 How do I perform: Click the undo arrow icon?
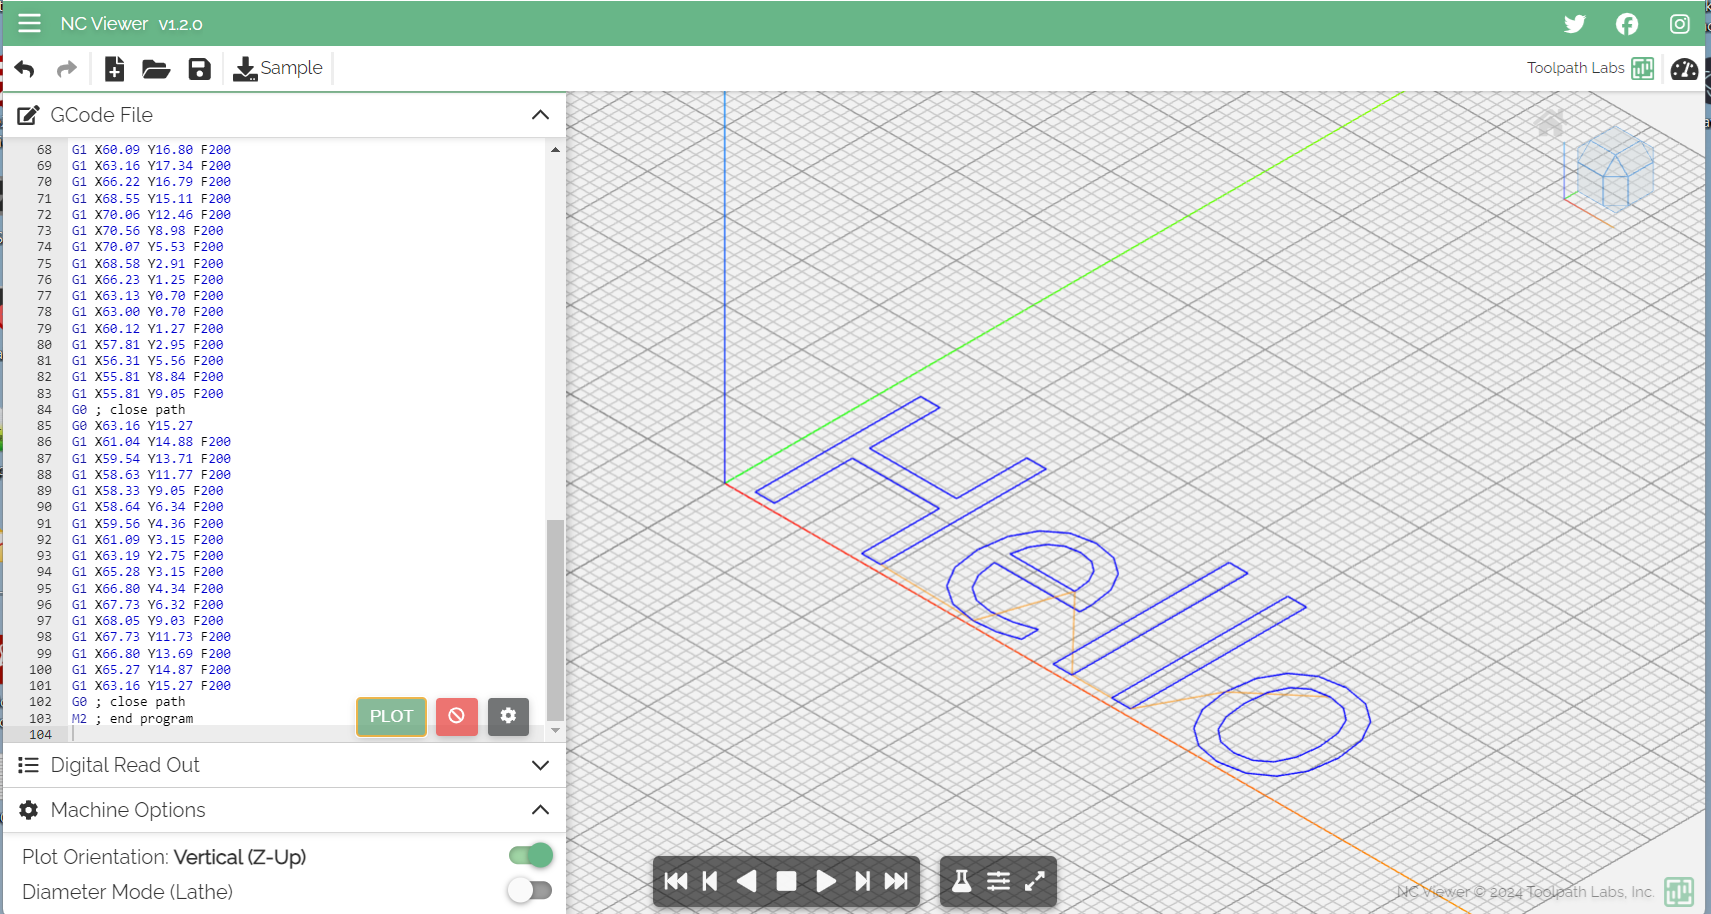(x=25, y=69)
